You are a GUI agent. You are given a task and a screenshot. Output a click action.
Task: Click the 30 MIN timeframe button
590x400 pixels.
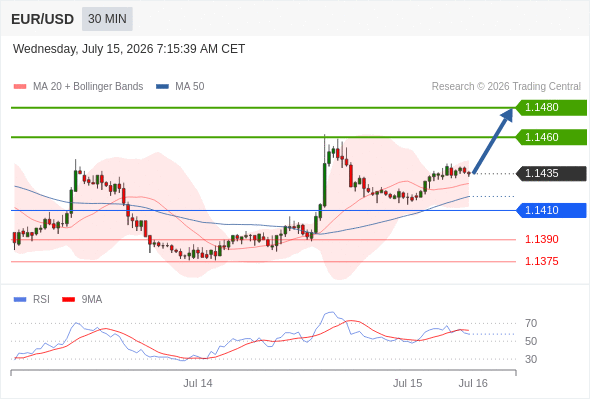click(107, 19)
